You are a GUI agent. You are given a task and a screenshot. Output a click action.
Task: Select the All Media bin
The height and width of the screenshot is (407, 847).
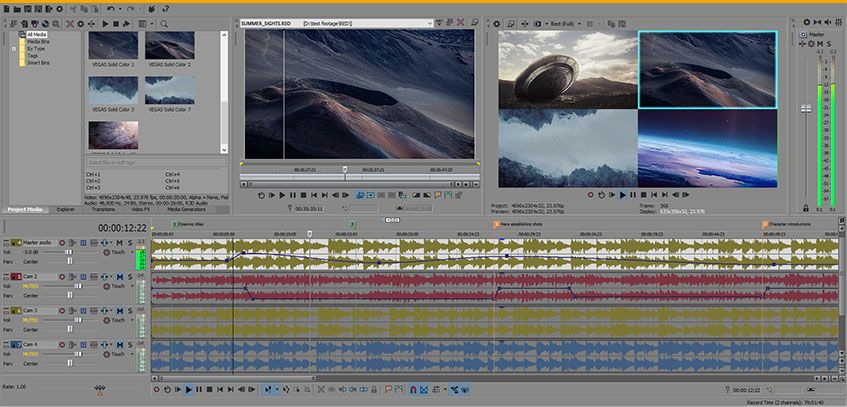[x=37, y=34]
